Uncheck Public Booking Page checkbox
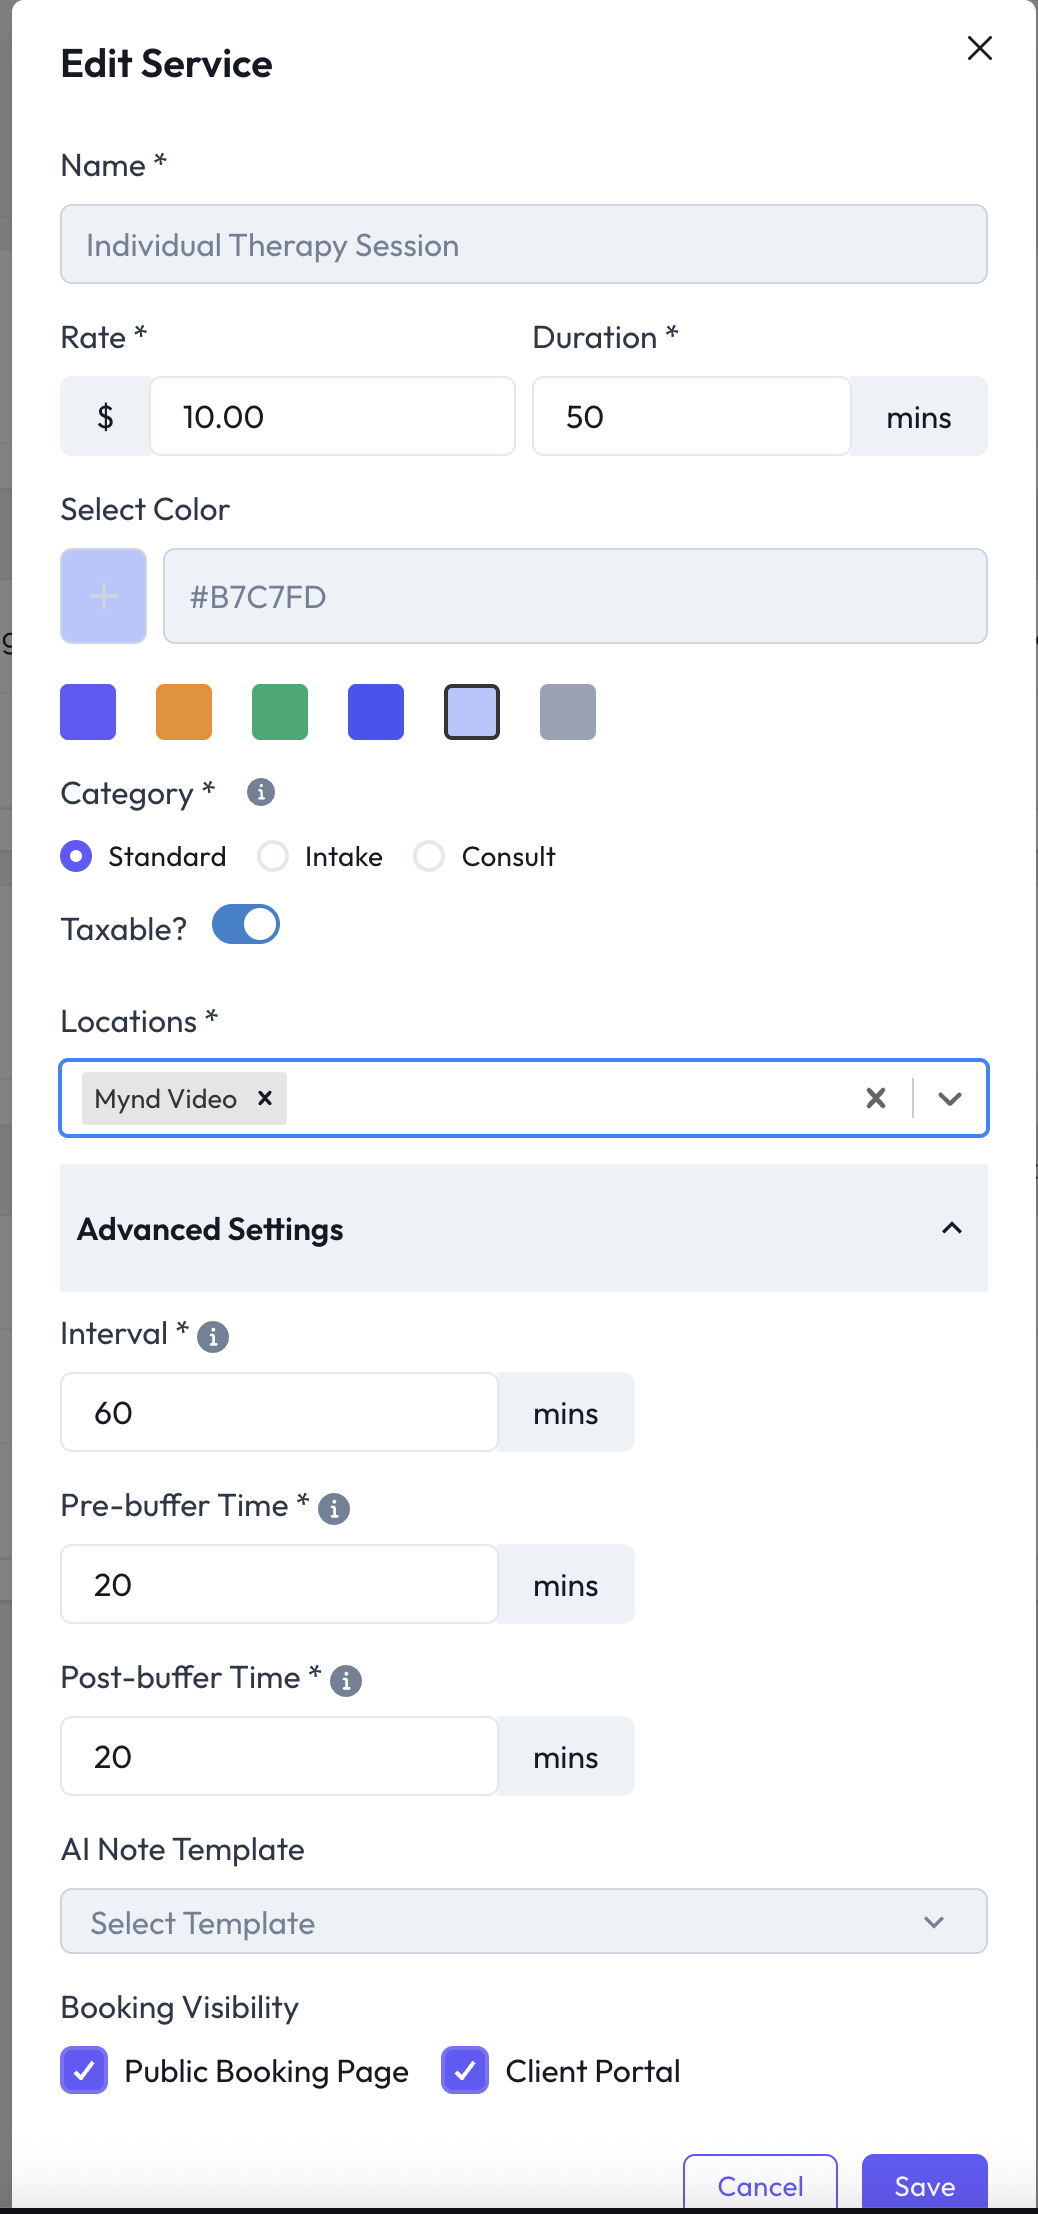1038x2214 pixels. coord(85,2070)
